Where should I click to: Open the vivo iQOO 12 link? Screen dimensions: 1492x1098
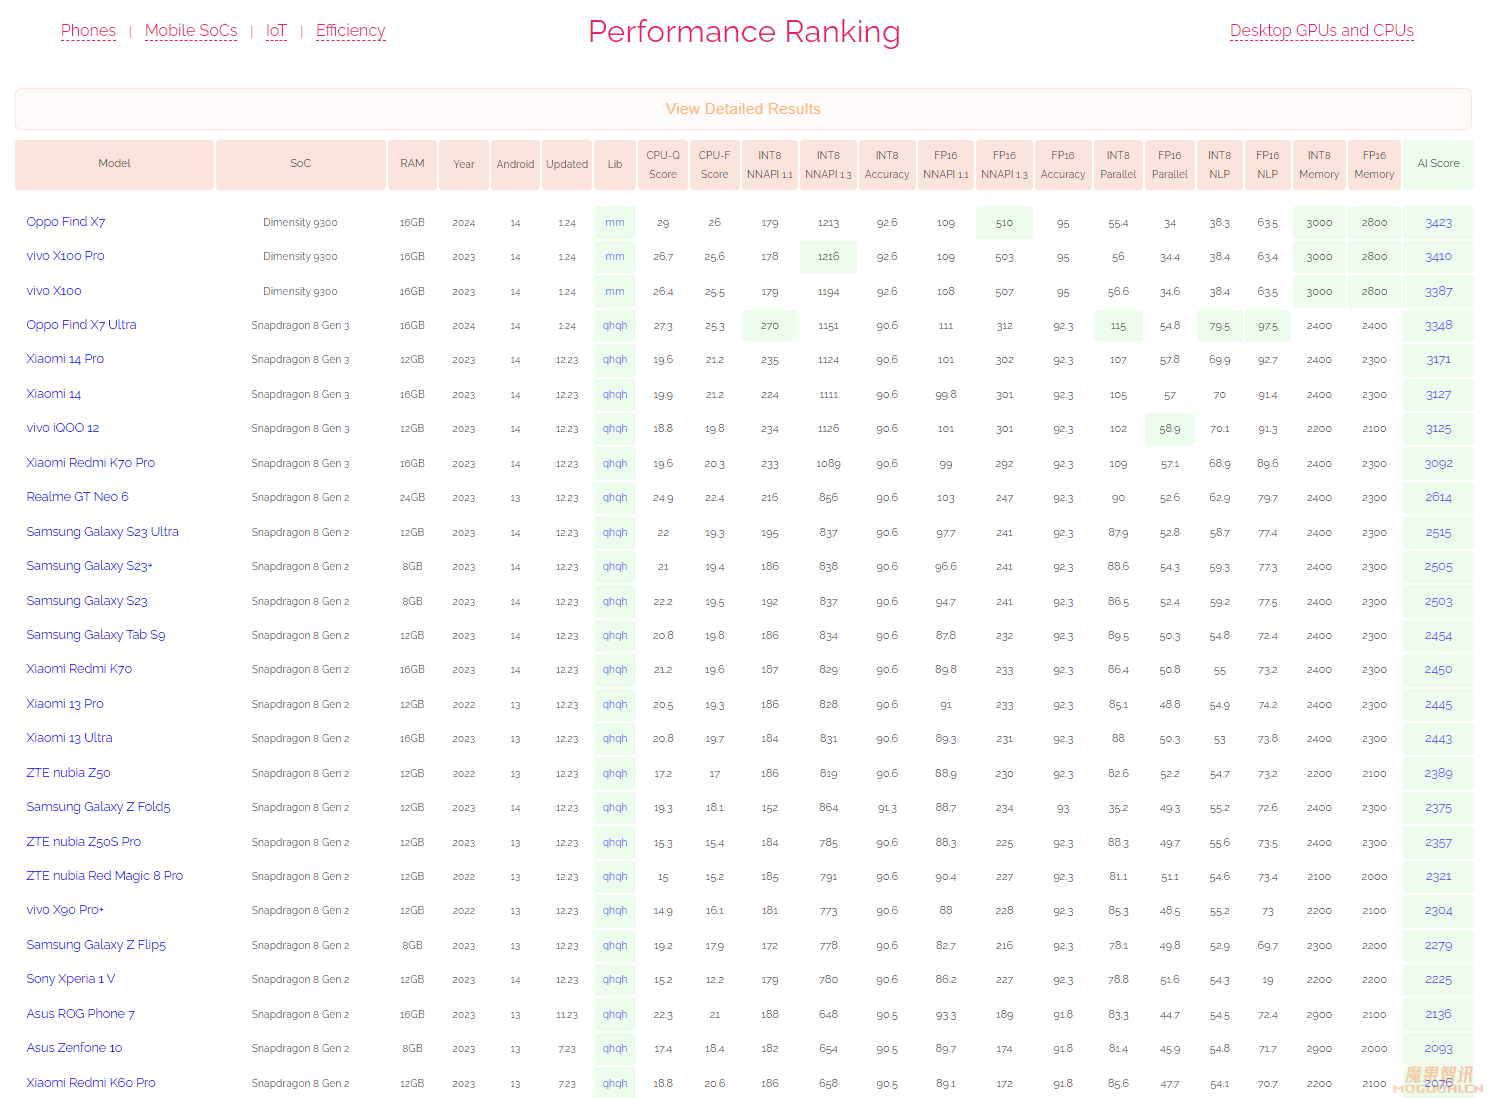tap(63, 428)
